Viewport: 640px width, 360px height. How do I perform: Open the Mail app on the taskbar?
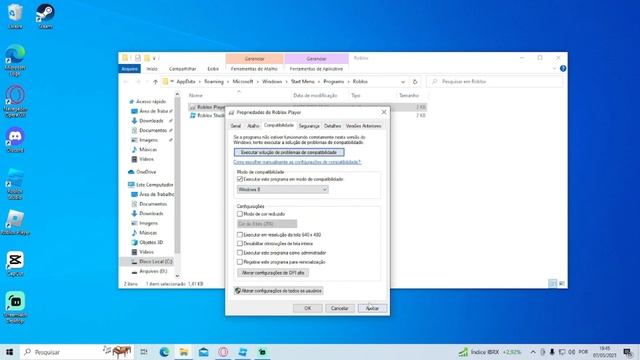(203, 352)
